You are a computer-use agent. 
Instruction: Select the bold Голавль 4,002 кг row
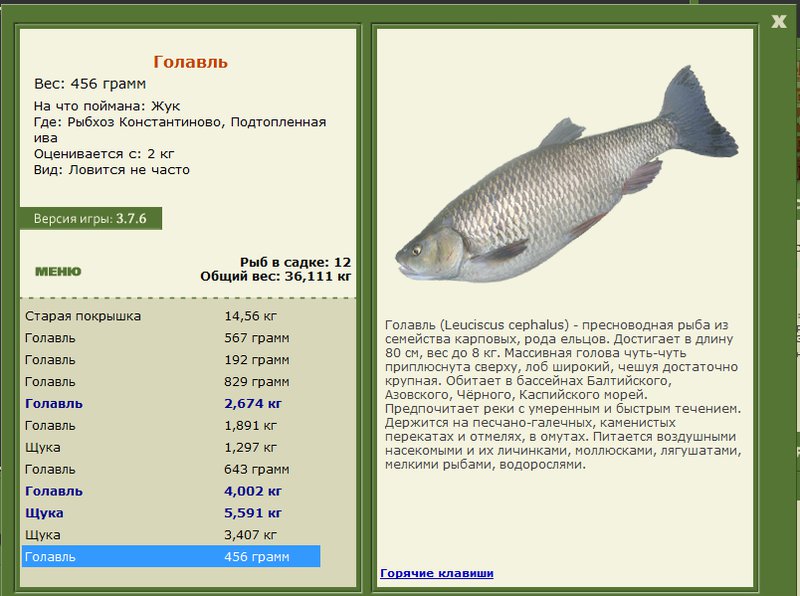(171, 491)
